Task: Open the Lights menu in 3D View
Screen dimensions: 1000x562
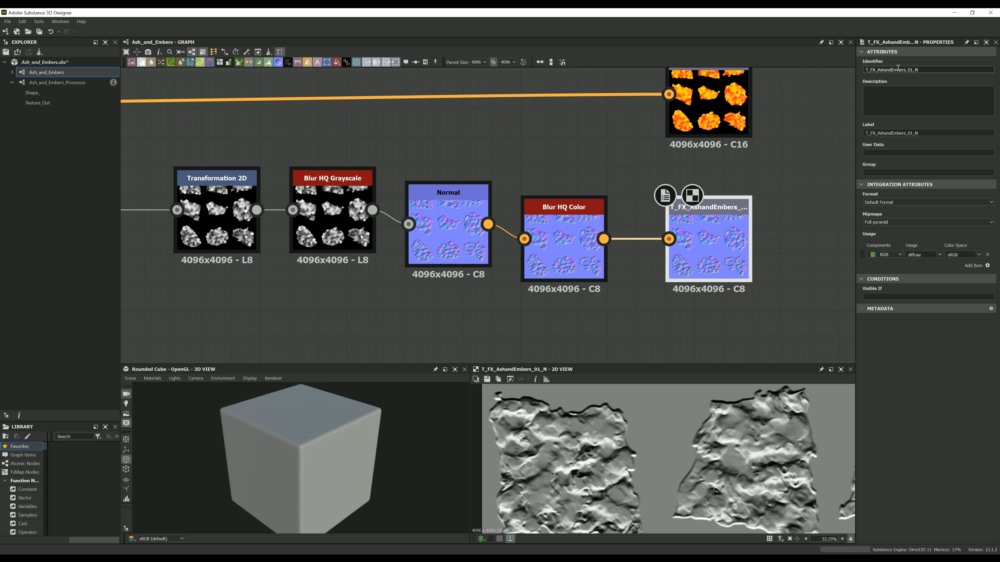Action: pyautogui.click(x=175, y=378)
